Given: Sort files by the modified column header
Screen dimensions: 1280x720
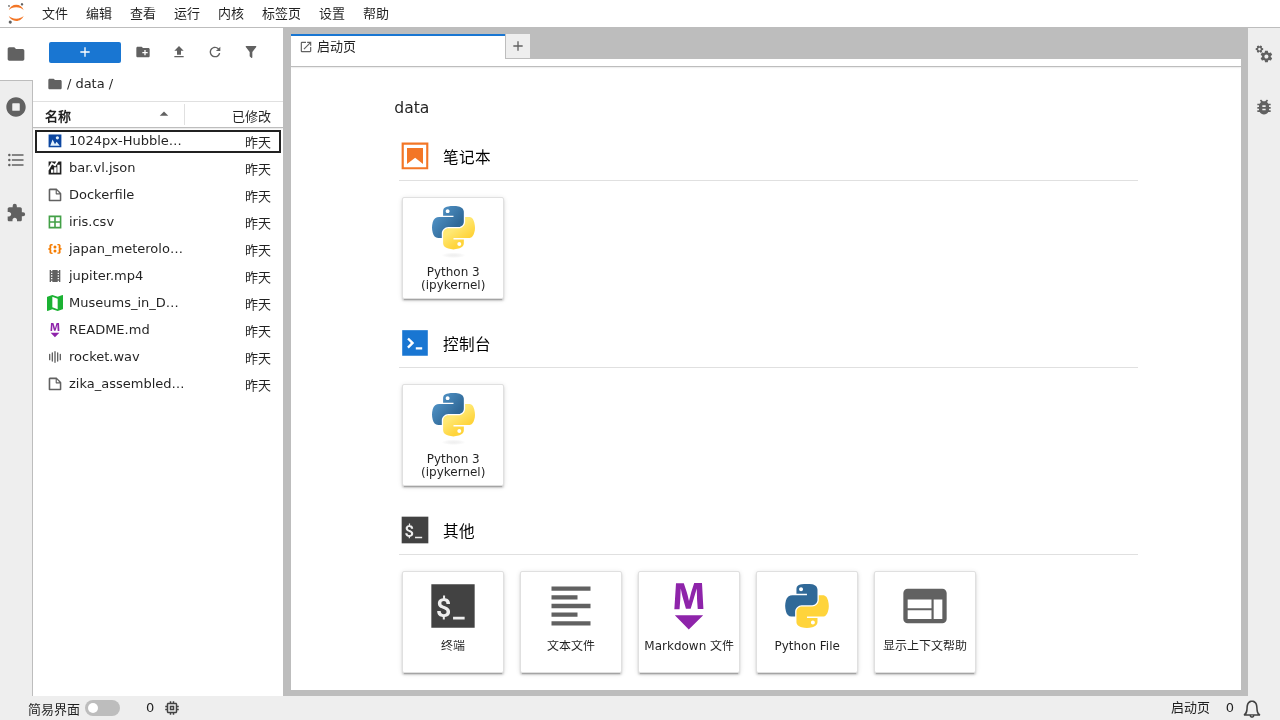Looking at the screenshot, I should [234, 116].
